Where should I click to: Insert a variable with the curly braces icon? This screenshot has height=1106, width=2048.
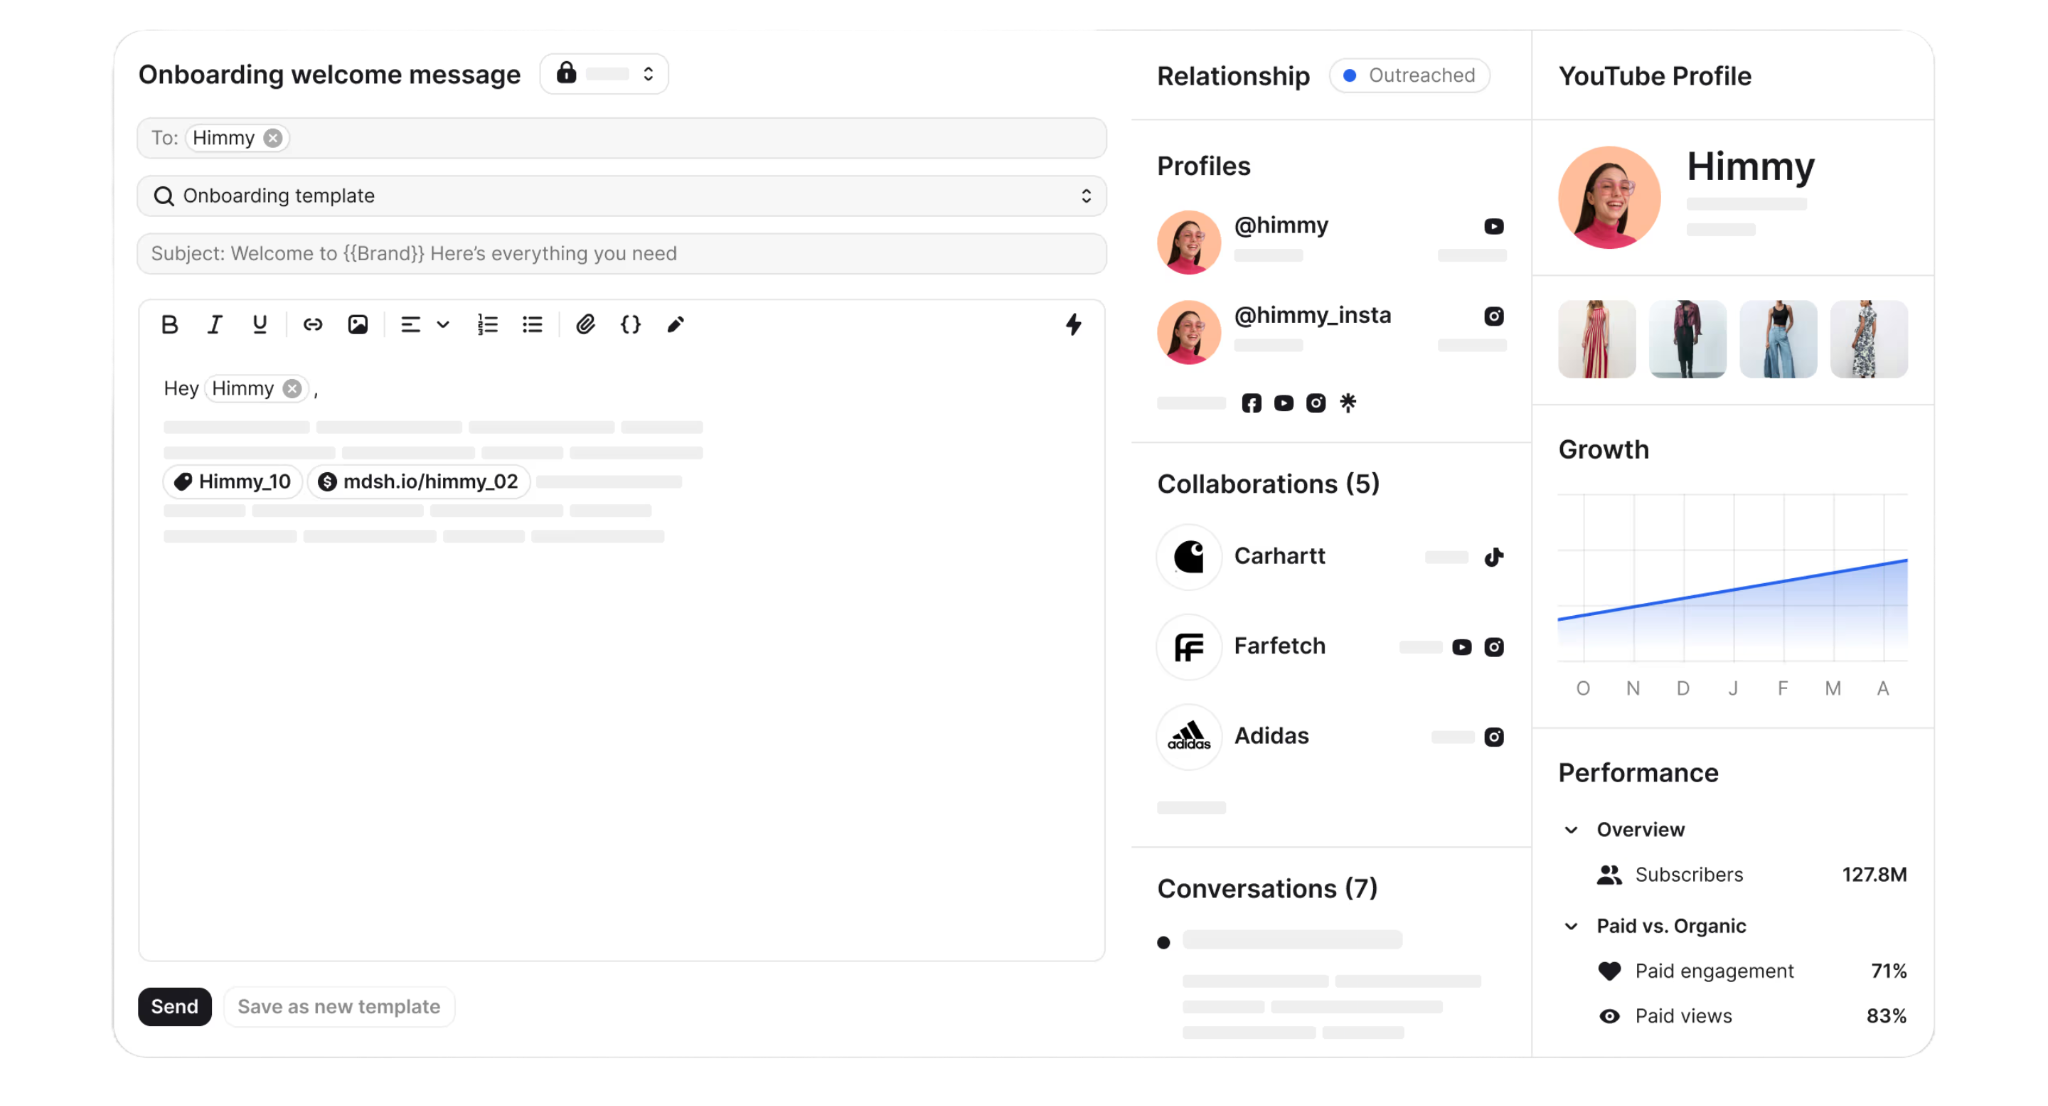tap(631, 324)
